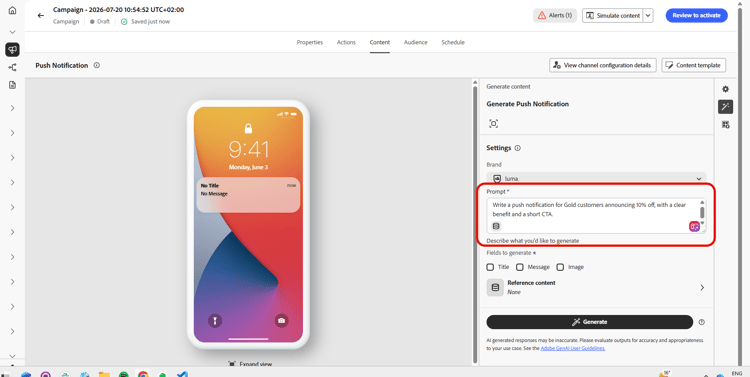750x377 pixels.
Task: Click the pink extension icon in Prompt box
Action: point(694,226)
